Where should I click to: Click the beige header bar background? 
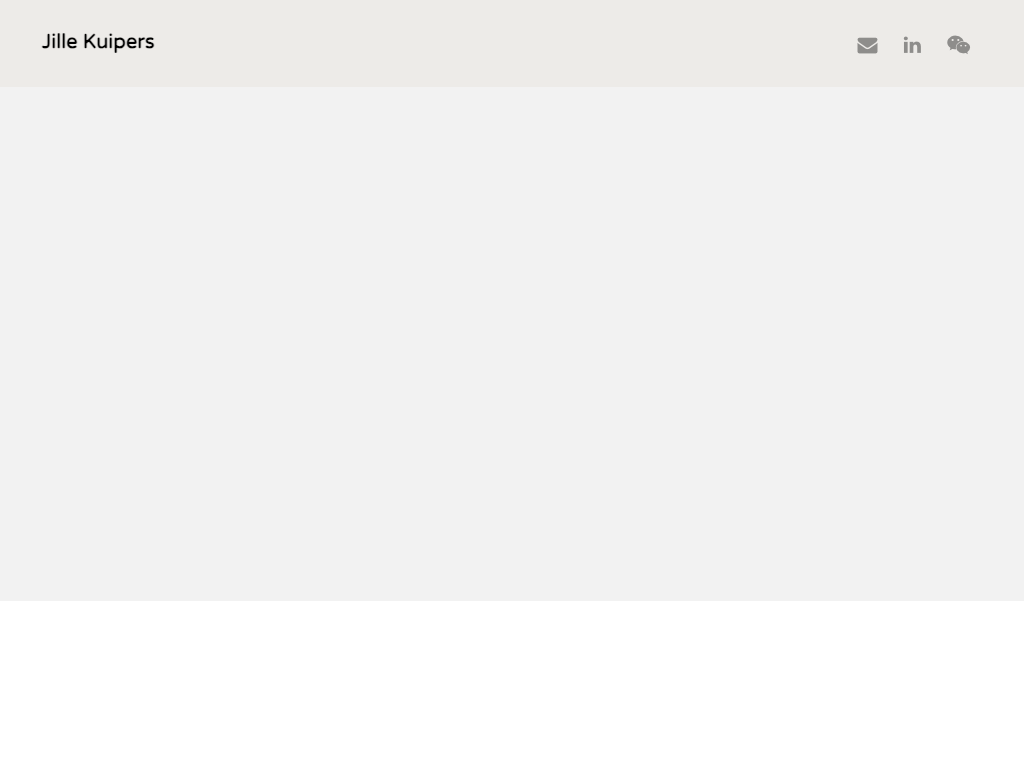[x=496, y=43]
